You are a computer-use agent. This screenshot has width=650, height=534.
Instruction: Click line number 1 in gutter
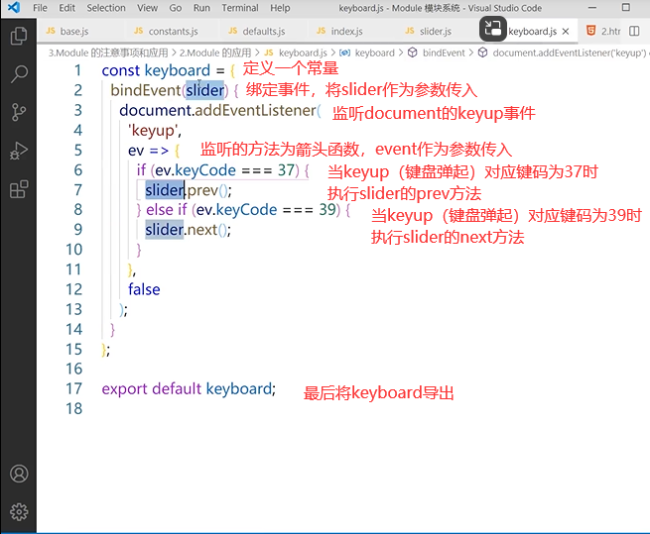(78, 70)
